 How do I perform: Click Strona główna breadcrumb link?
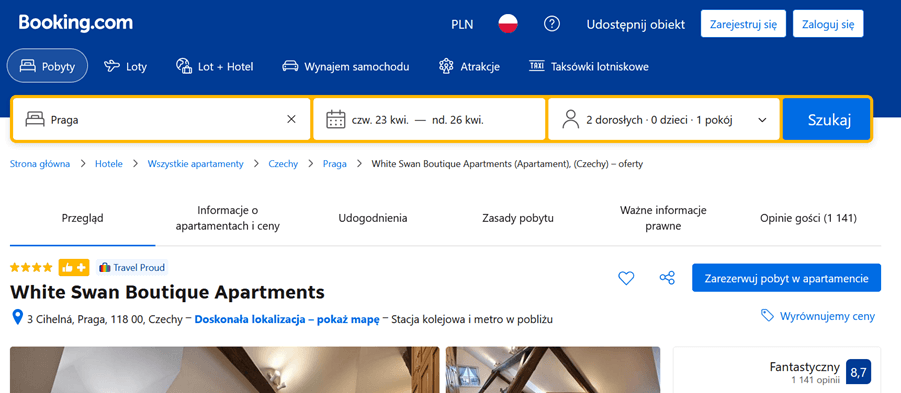point(40,164)
